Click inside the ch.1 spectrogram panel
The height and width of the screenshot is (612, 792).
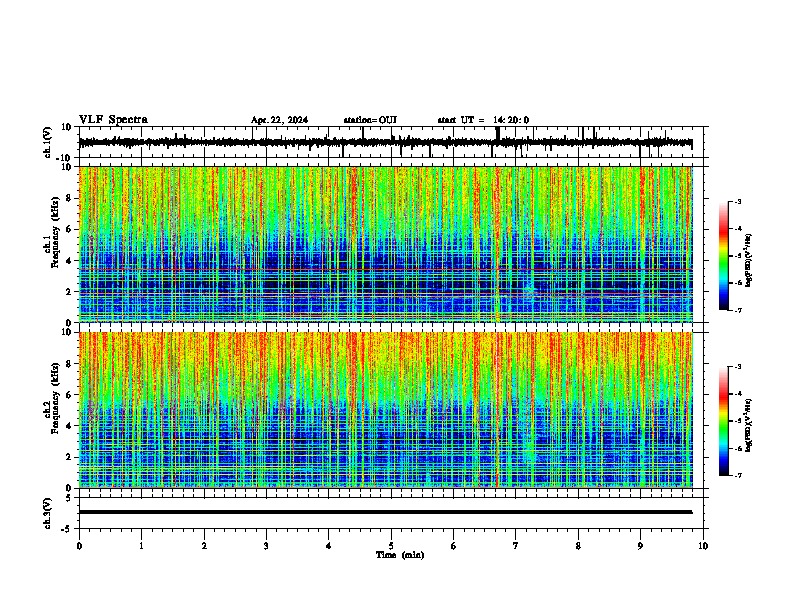coord(386,244)
